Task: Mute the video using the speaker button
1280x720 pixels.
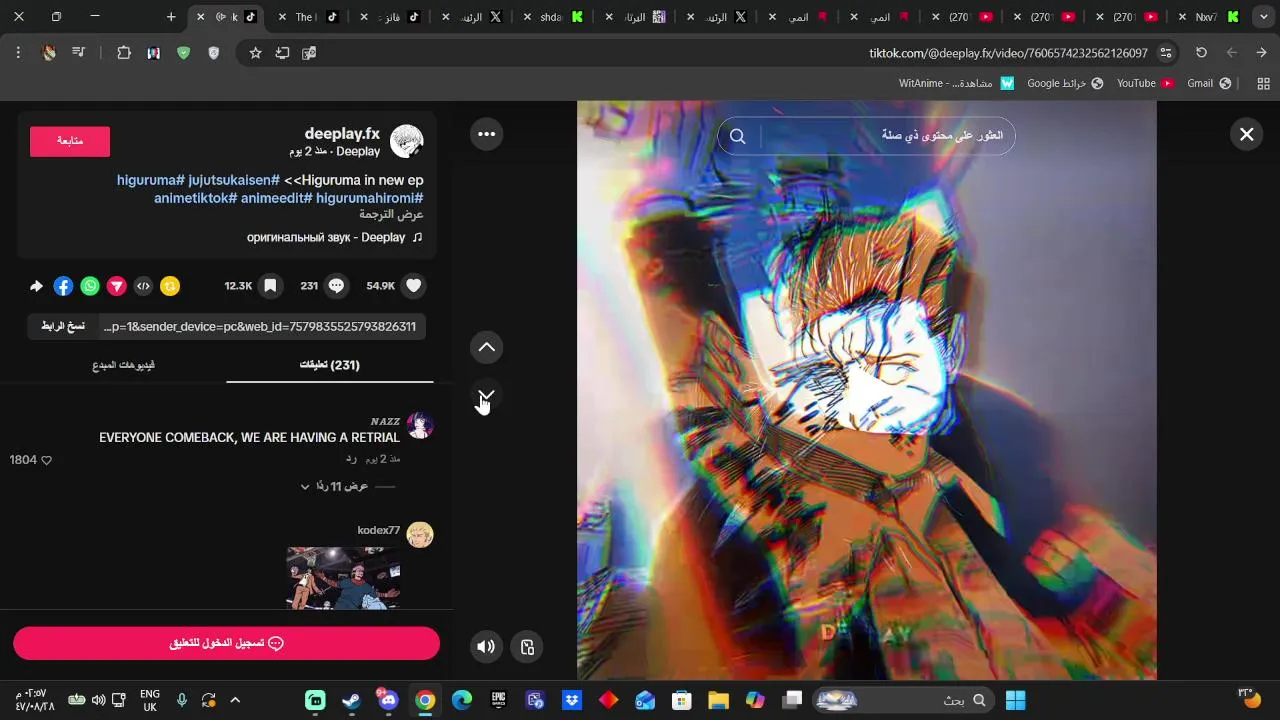Action: click(486, 646)
